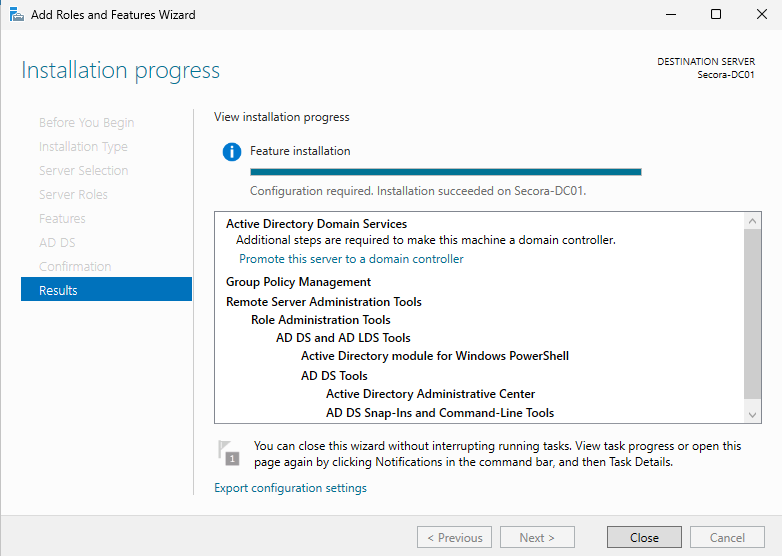
Task: Open Export configuration settings link
Action: (x=290, y=488)
